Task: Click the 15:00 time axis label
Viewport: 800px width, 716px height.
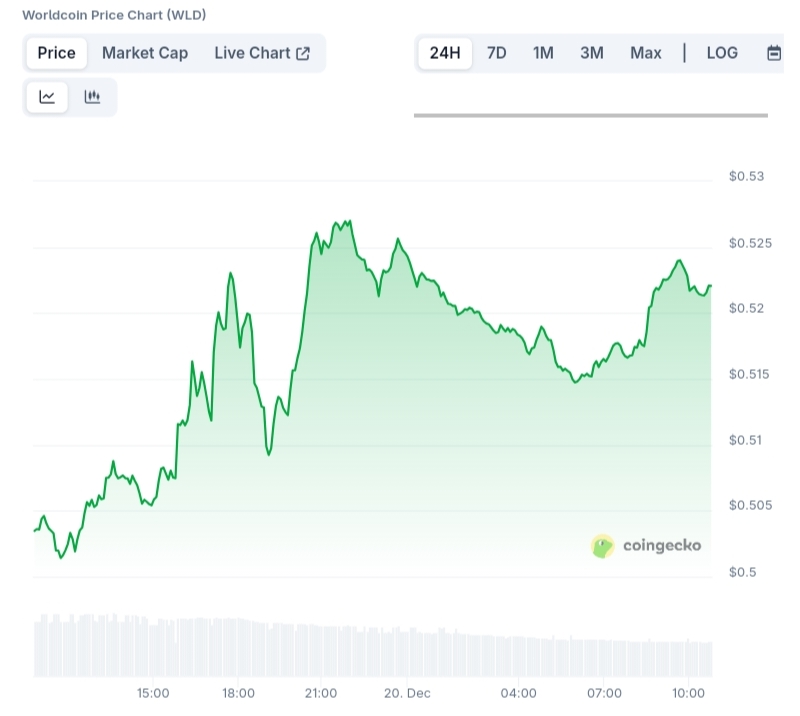Action: [153, 693]
